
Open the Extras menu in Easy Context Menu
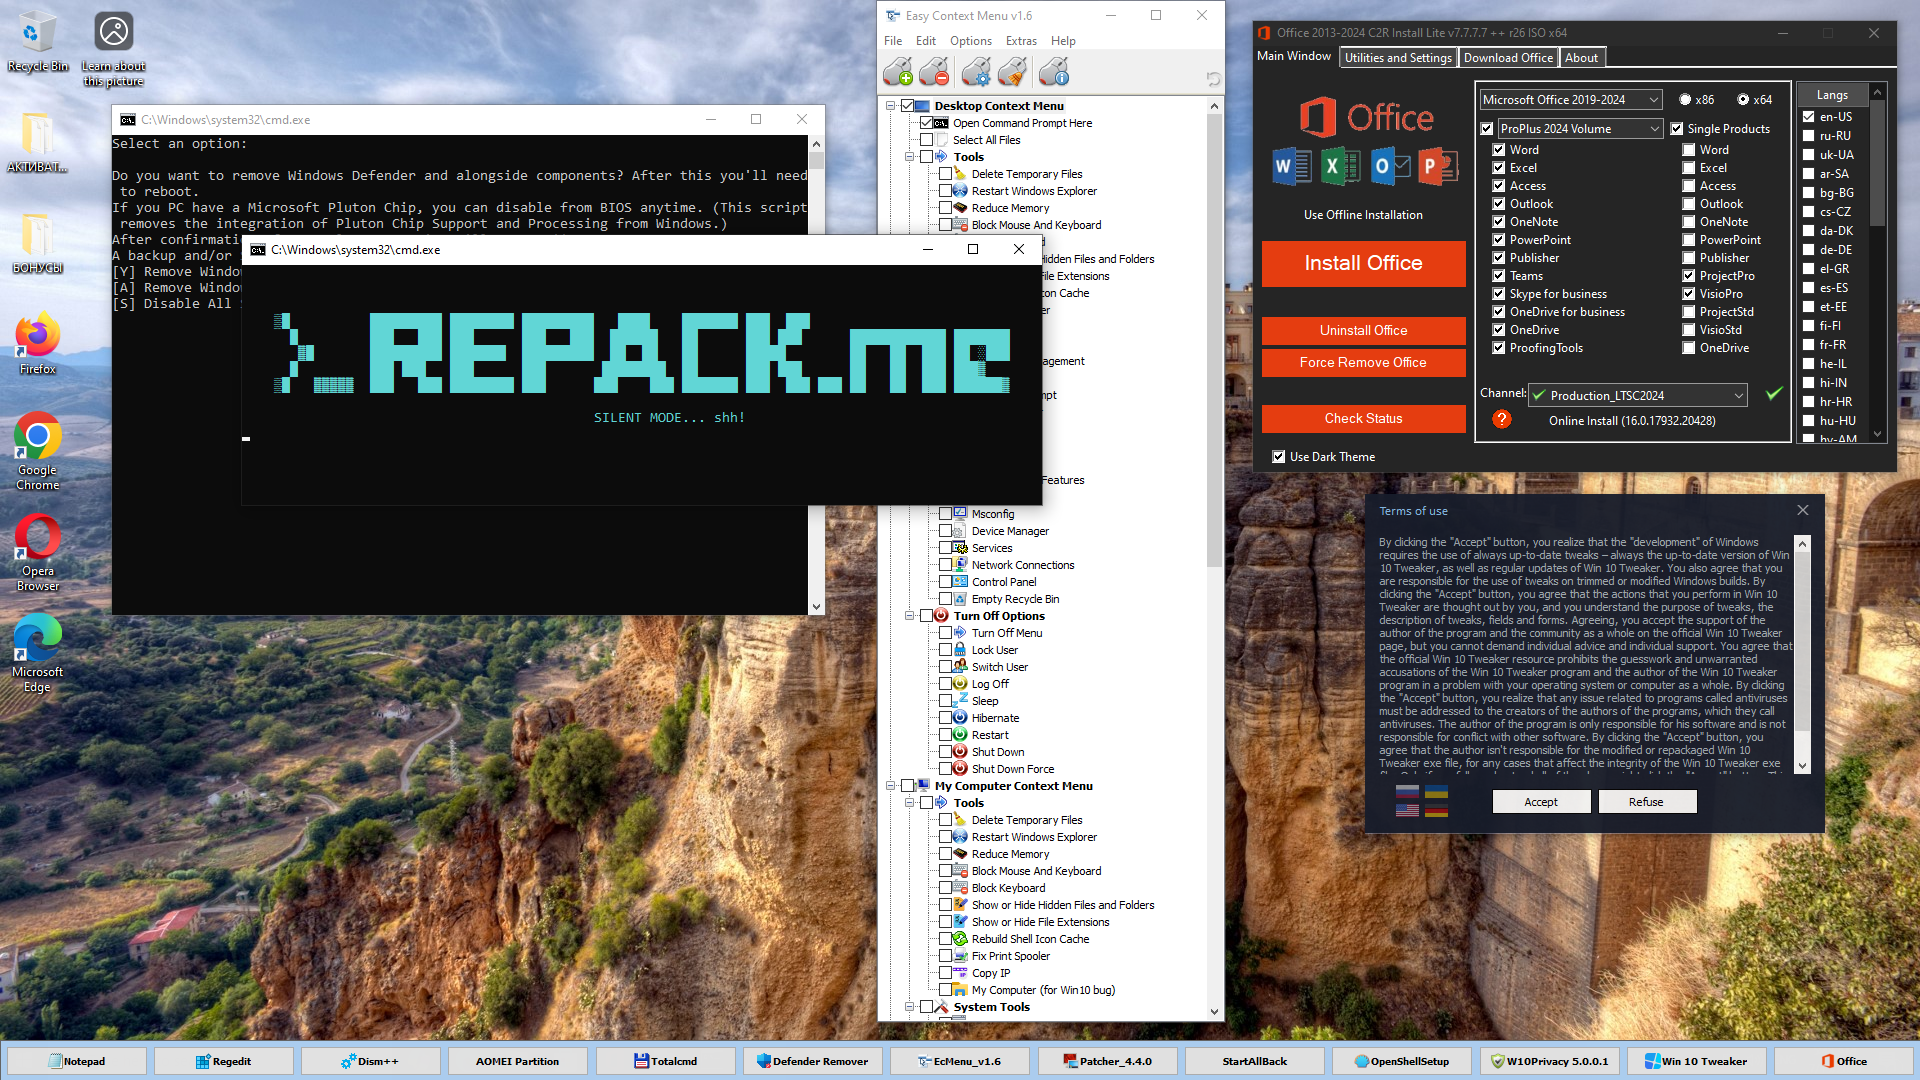click(x=1021, y=41)
